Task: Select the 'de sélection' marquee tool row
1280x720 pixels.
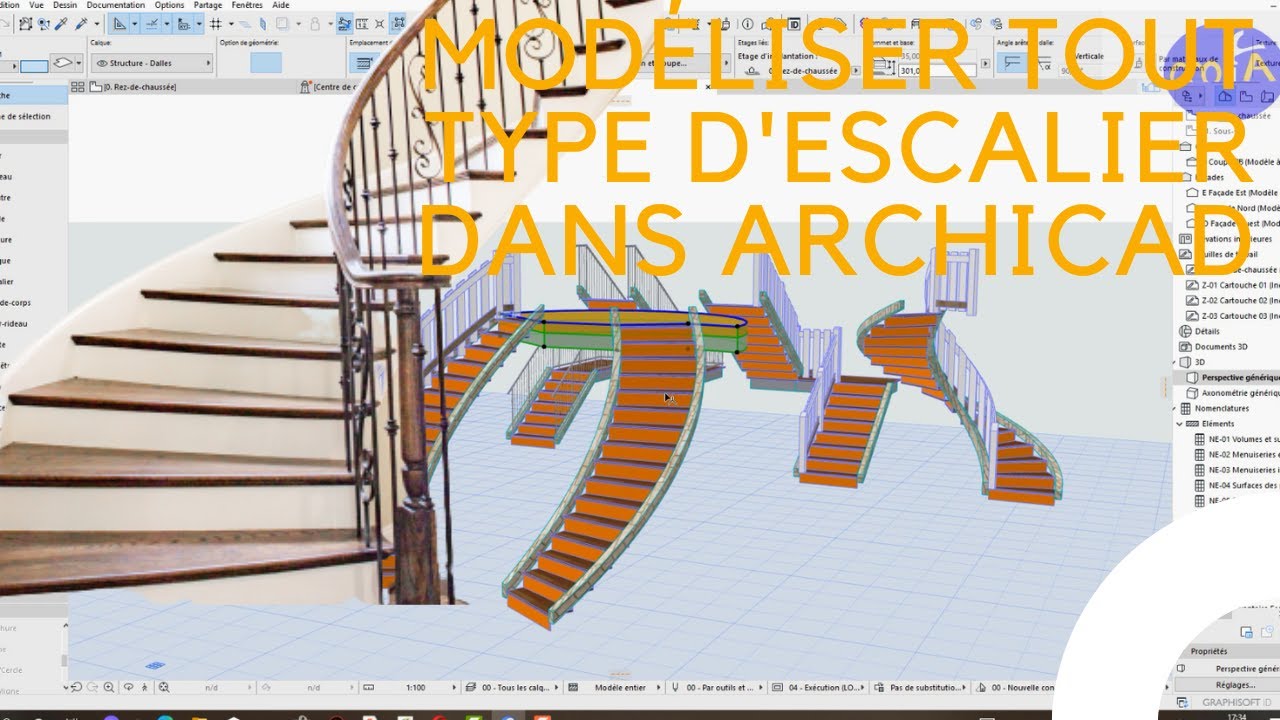Action: (x=34, y=117)
